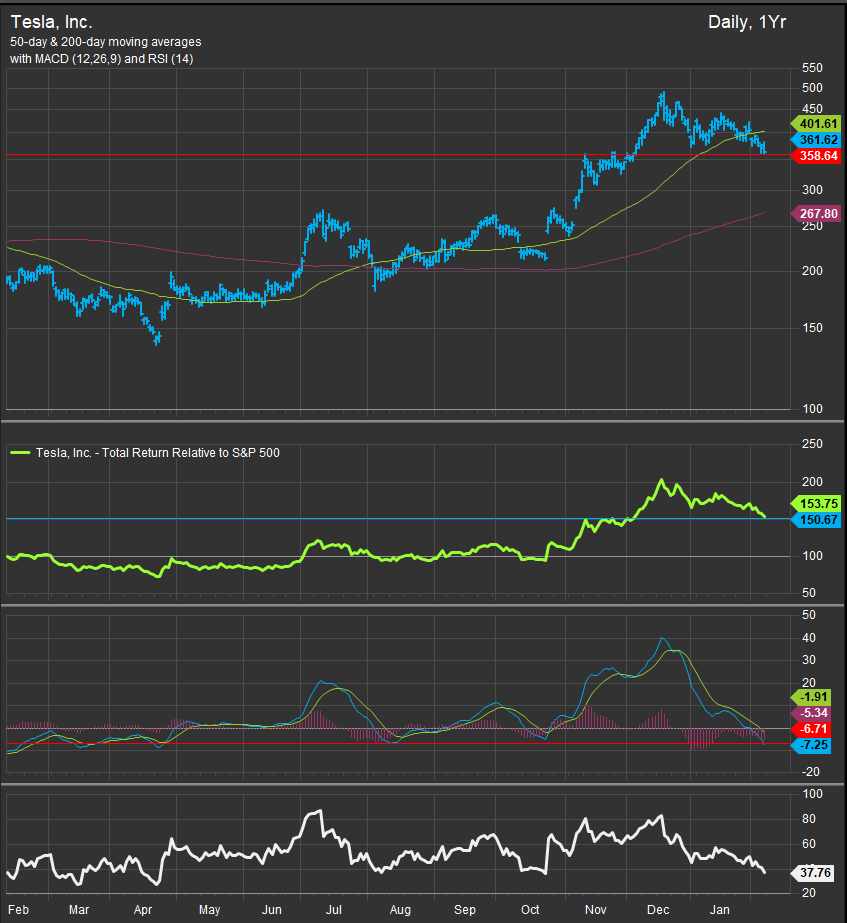The width and height of the screenshot is (847, 923).
Task: Click the Jul label on the time axis
Action: tap(334, 909)
